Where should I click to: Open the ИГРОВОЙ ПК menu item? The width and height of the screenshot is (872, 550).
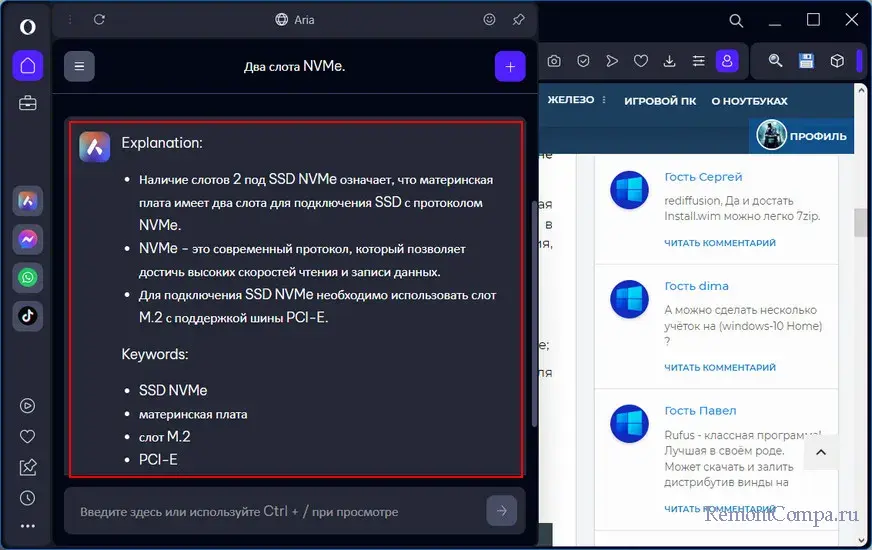[659, 101]
